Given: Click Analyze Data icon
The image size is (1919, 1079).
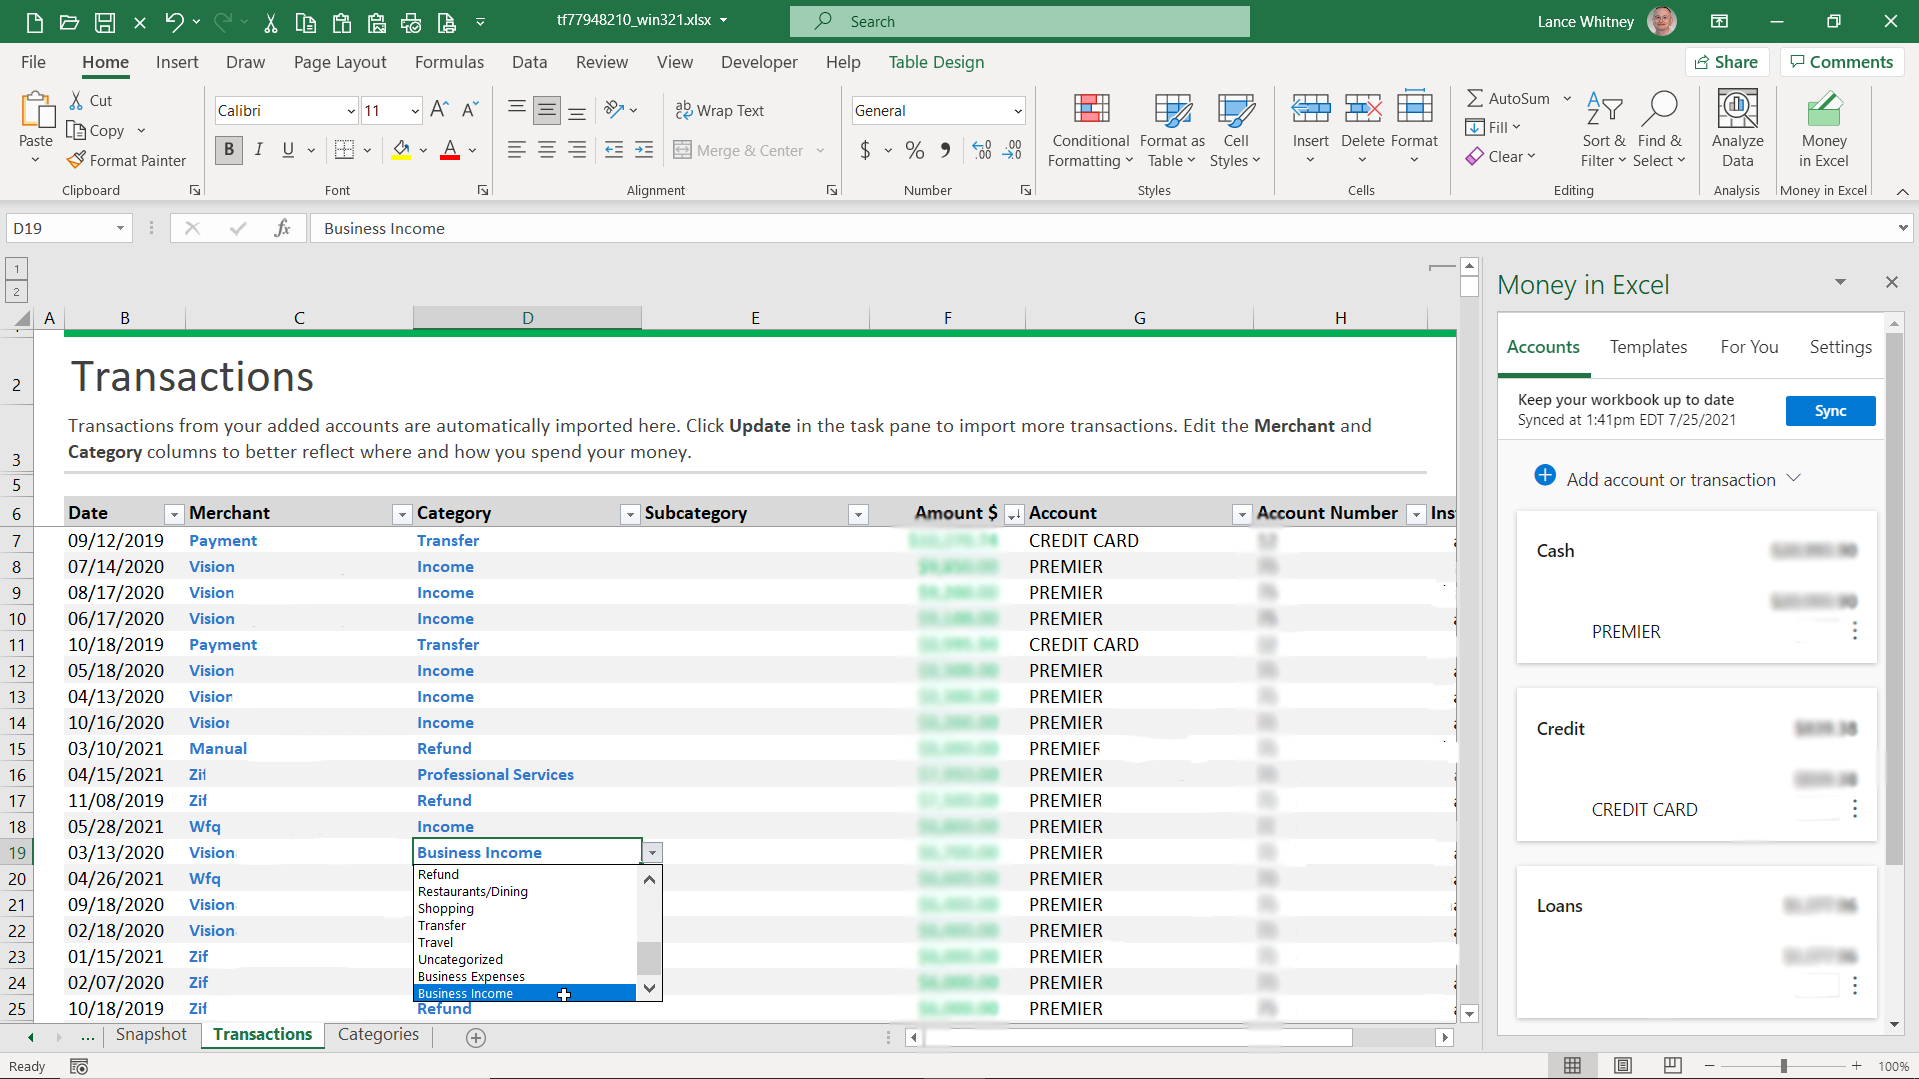Looking at the screenshot, I should (x=1737, y=108).
